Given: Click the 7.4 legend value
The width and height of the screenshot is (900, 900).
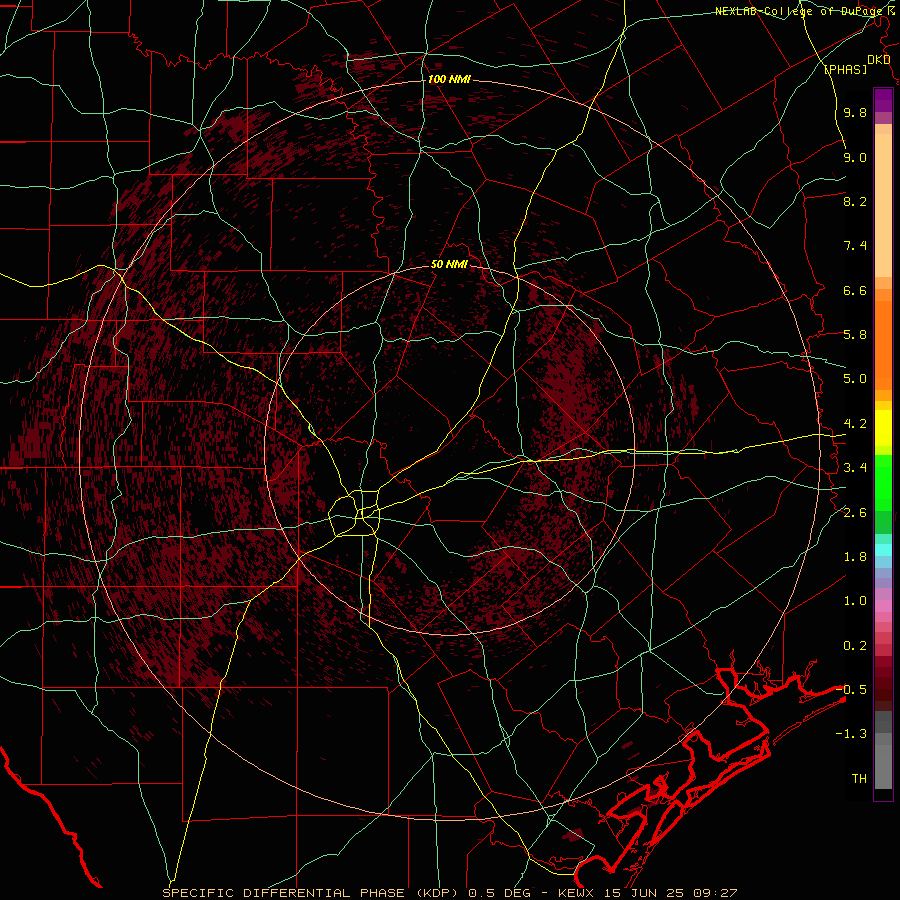Looking at the screenshot, I should (855, 245).
